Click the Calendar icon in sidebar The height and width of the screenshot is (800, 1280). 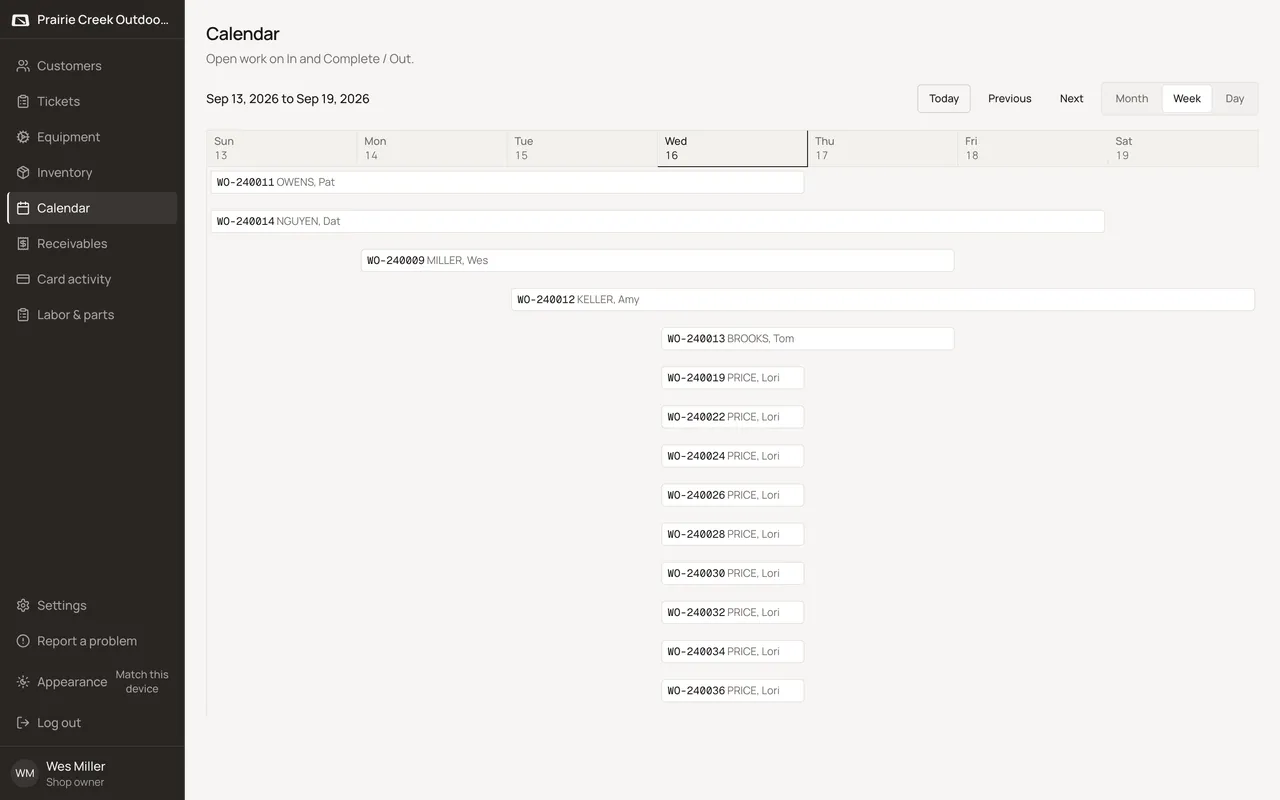pyautogui.click(x=23, y=208)
